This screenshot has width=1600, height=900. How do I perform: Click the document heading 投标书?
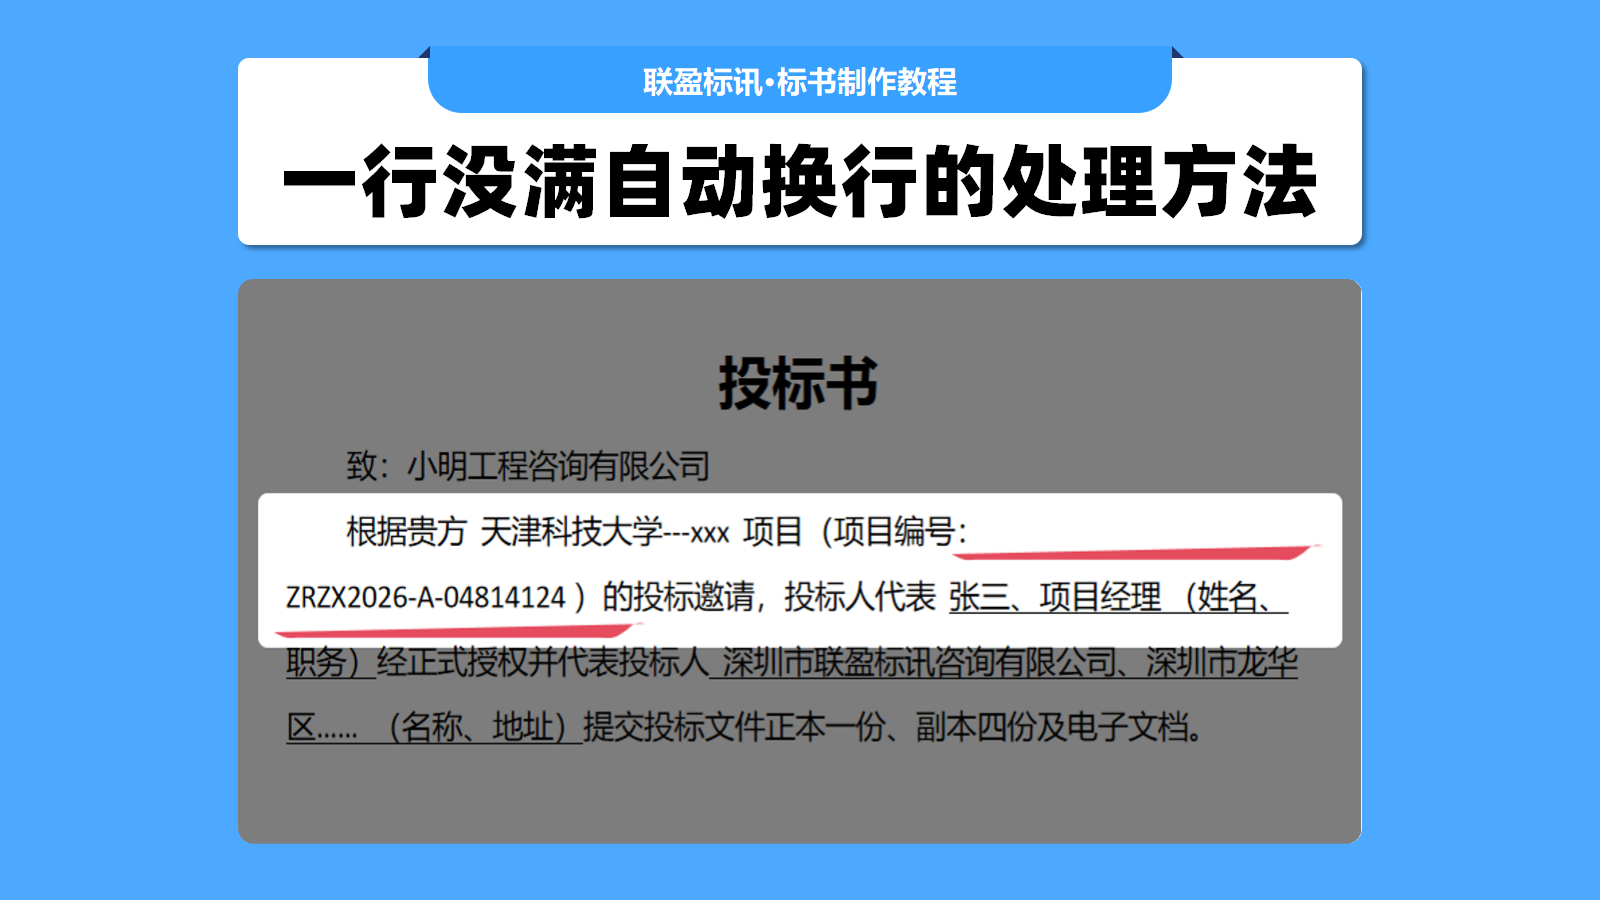pos(798,383)
